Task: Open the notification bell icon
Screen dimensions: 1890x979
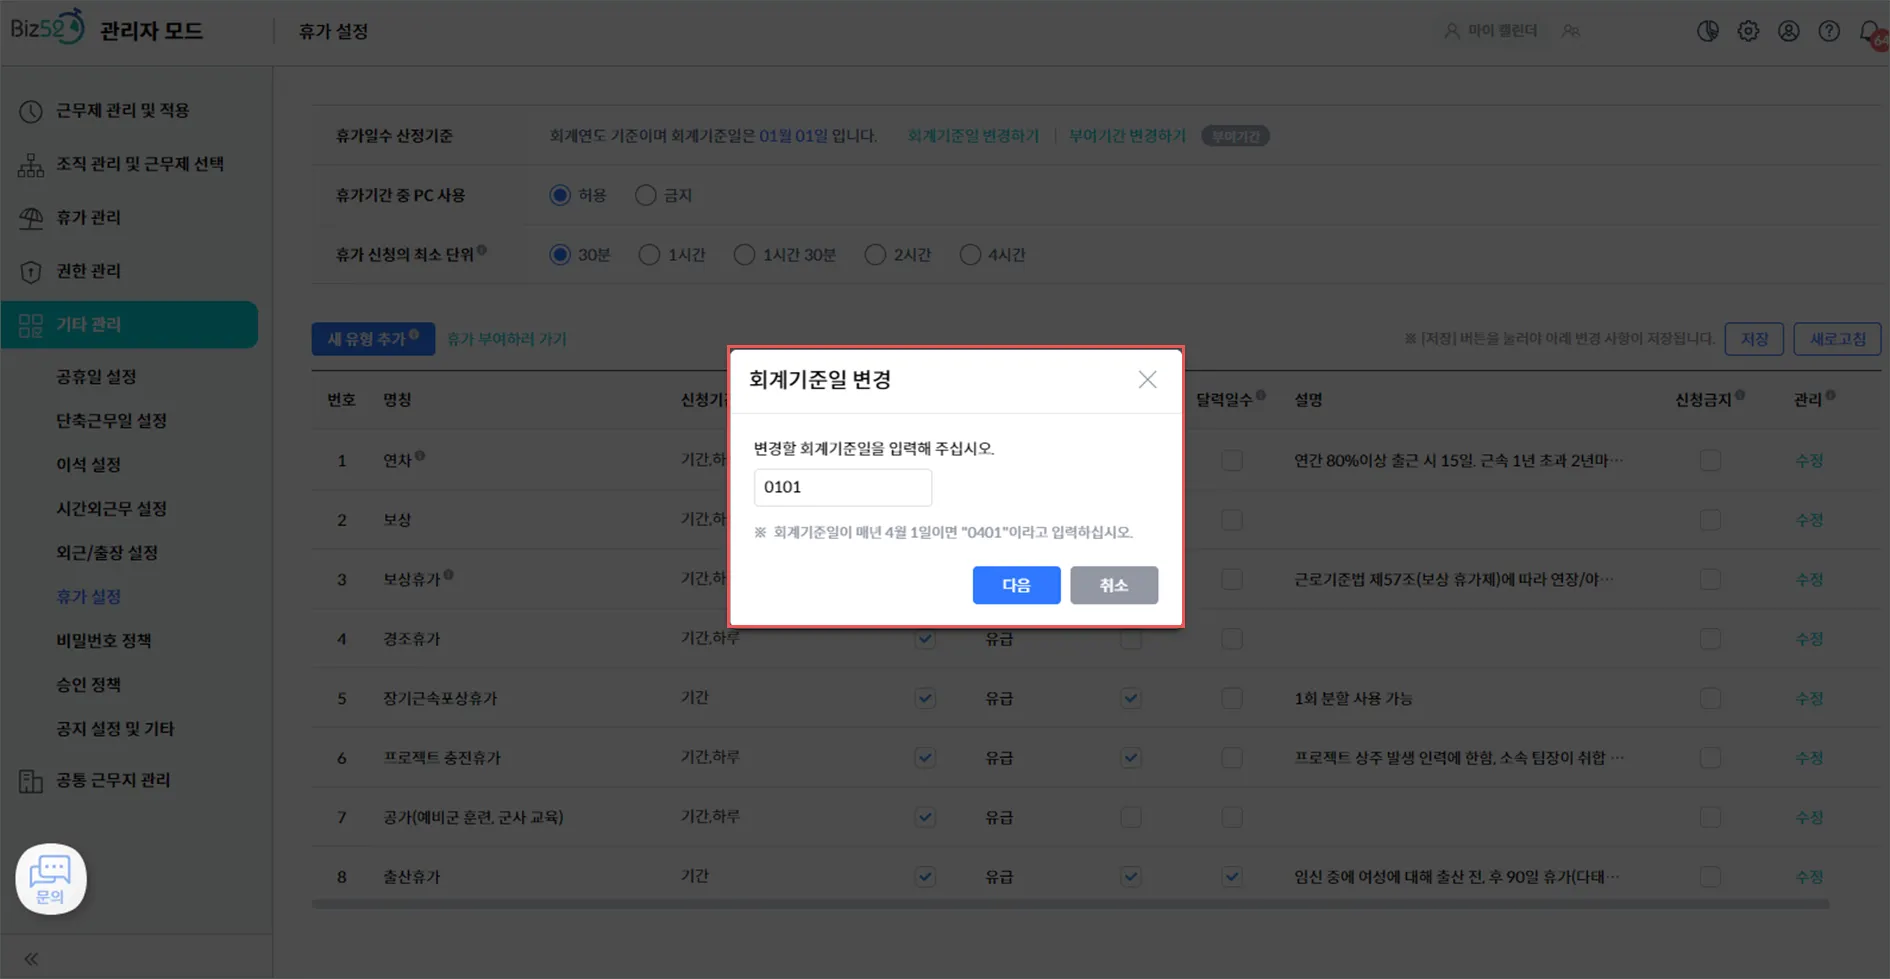Action: tap(1872, 33)
